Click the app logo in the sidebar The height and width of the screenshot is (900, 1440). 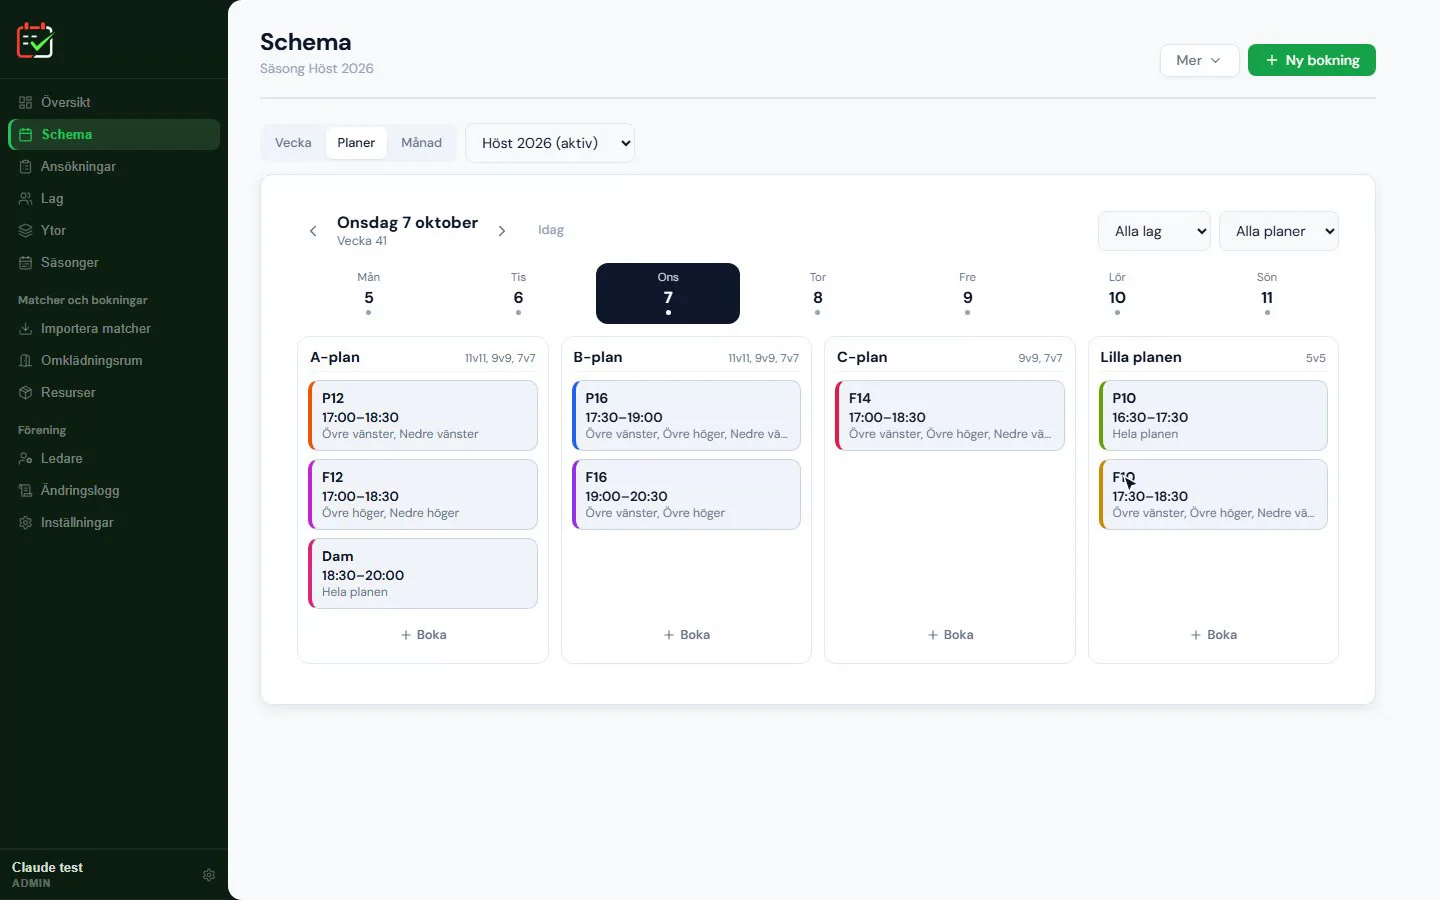coord(35,40)
